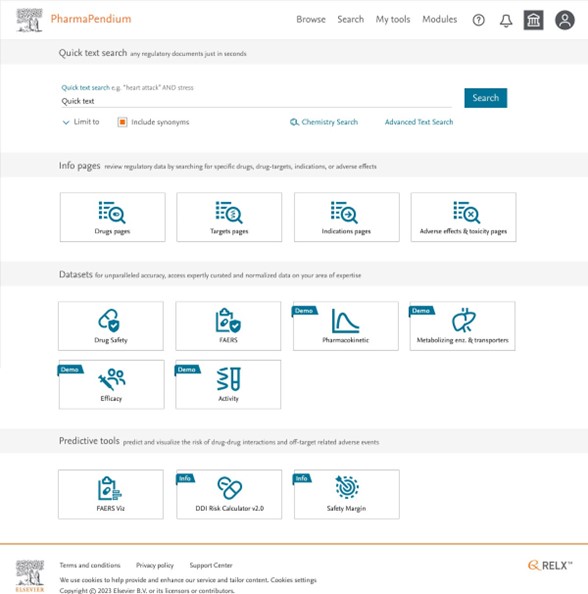Image resolution: width=588 pixels, height=594 pixels.
Task: Launch the Safety Margin target icon
Action: pyautogui.click(x=347, y=487)
